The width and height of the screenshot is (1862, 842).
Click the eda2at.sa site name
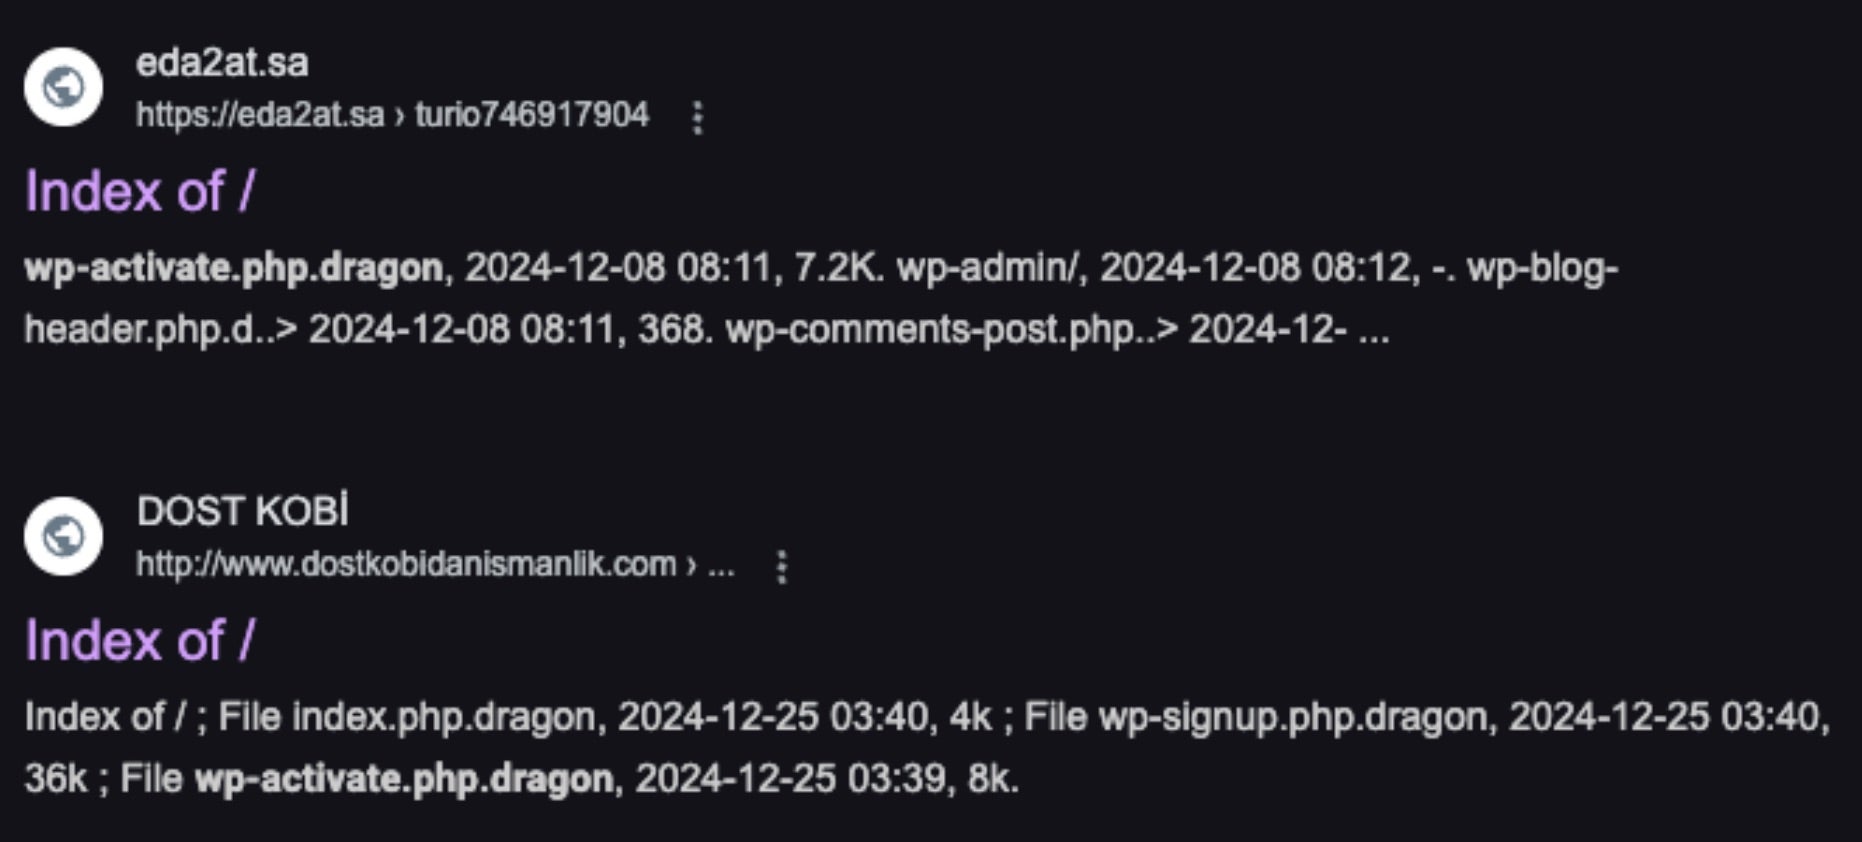[x=222, y=63]
